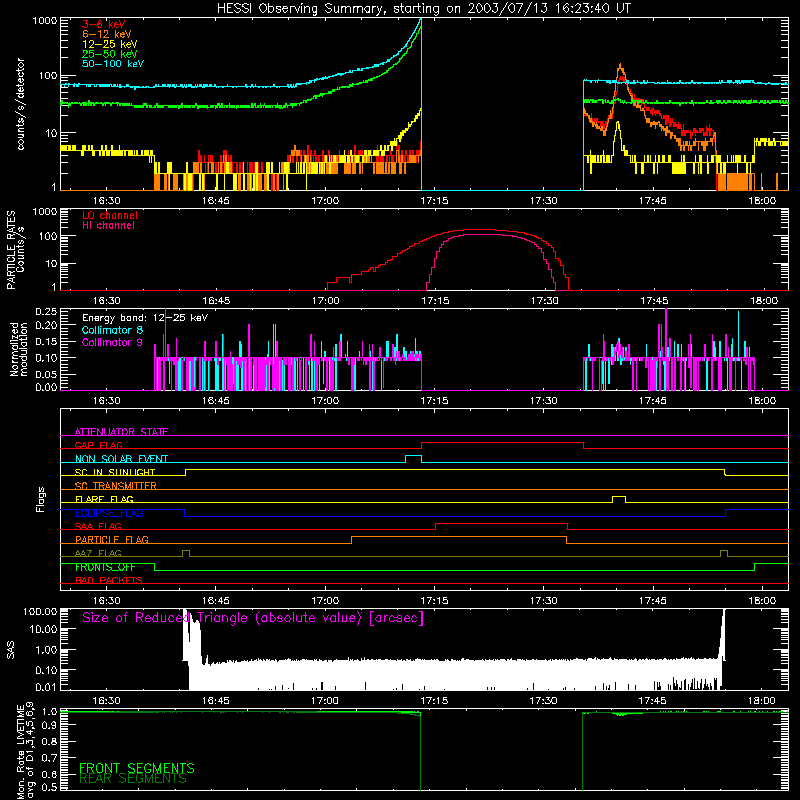Viewport: 800px width, 800px height.
Task: Click the FLARE FLAG label
Action: 104,499
